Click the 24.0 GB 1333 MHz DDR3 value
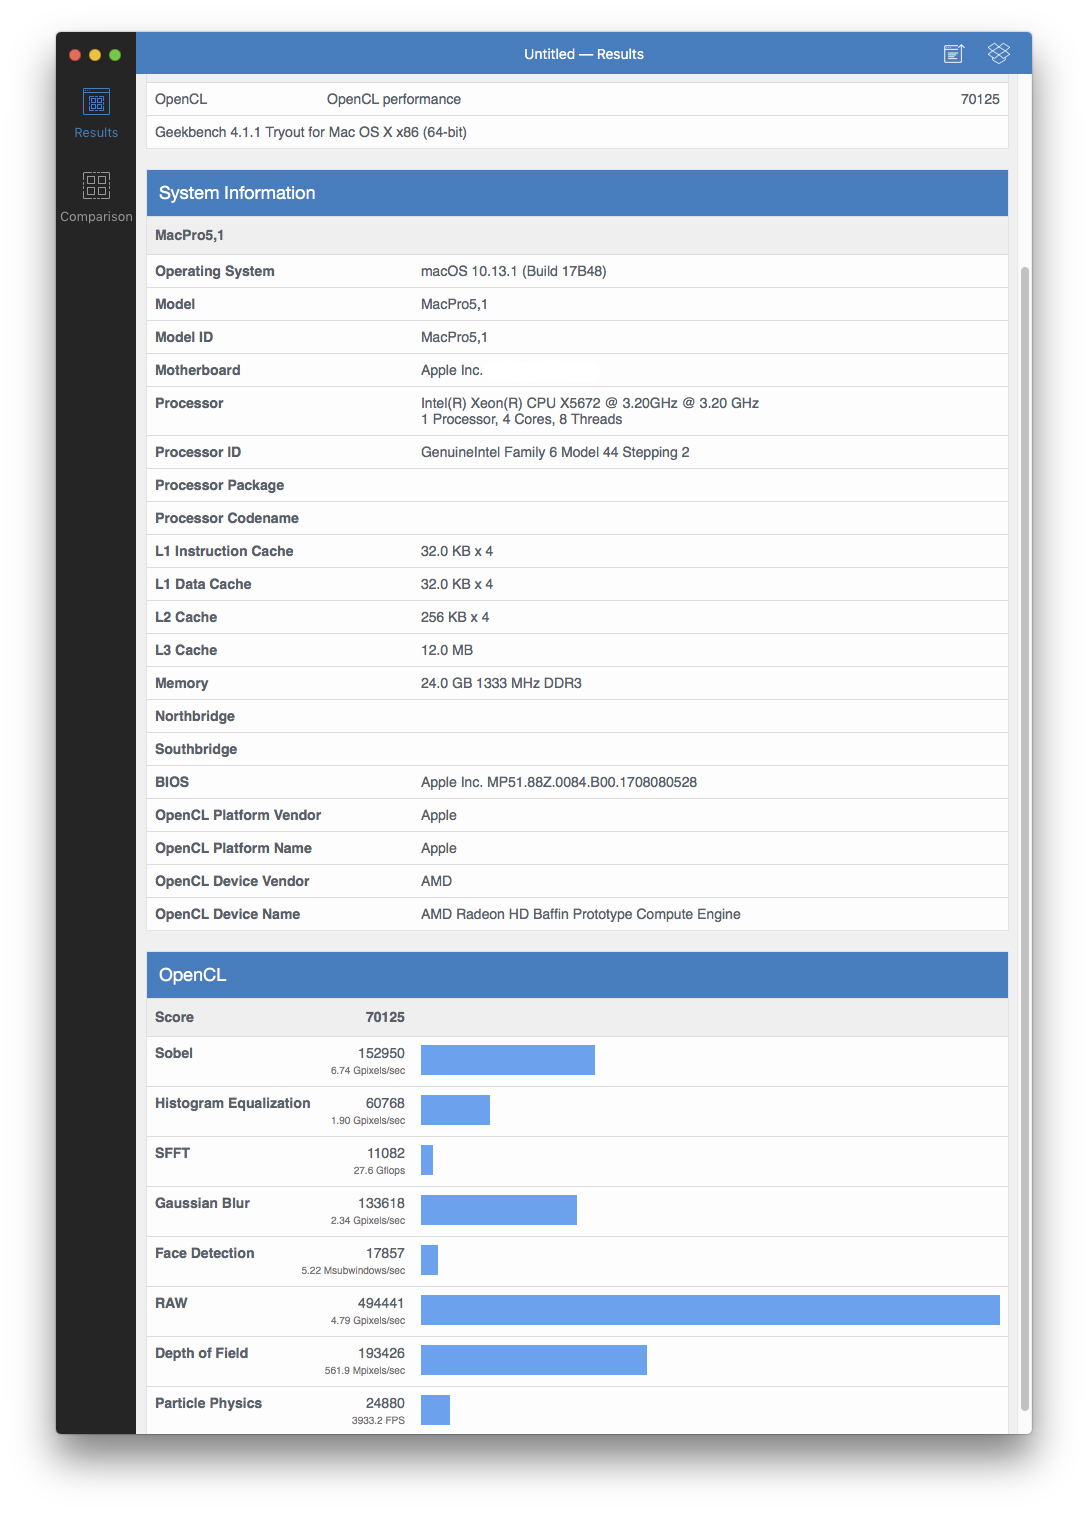This screenshot has width=1088, height=1514. tap(501, 683)
